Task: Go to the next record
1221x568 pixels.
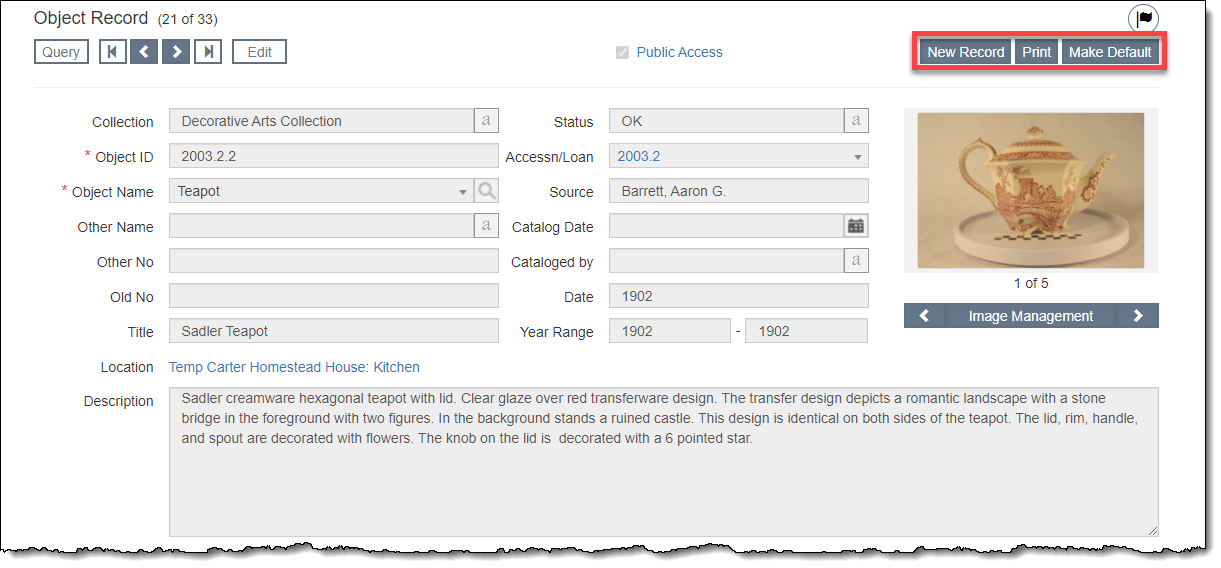Action: pyautogui.click(x=176, y=52)
